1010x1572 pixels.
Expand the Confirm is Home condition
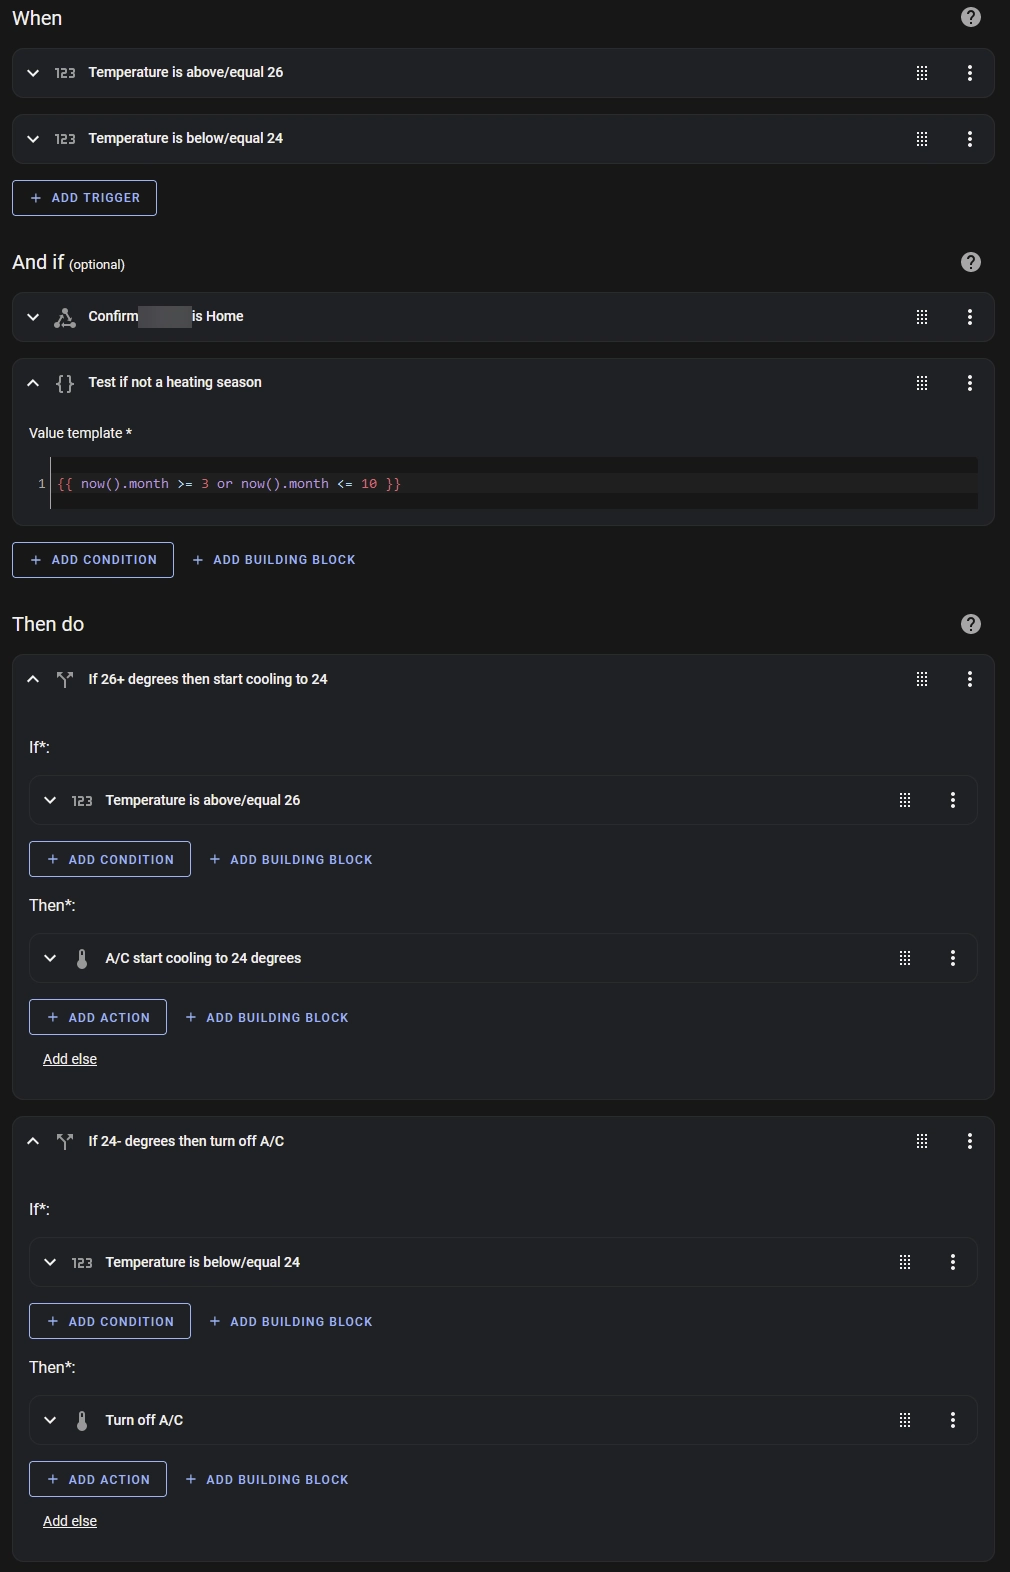(33, 317)
